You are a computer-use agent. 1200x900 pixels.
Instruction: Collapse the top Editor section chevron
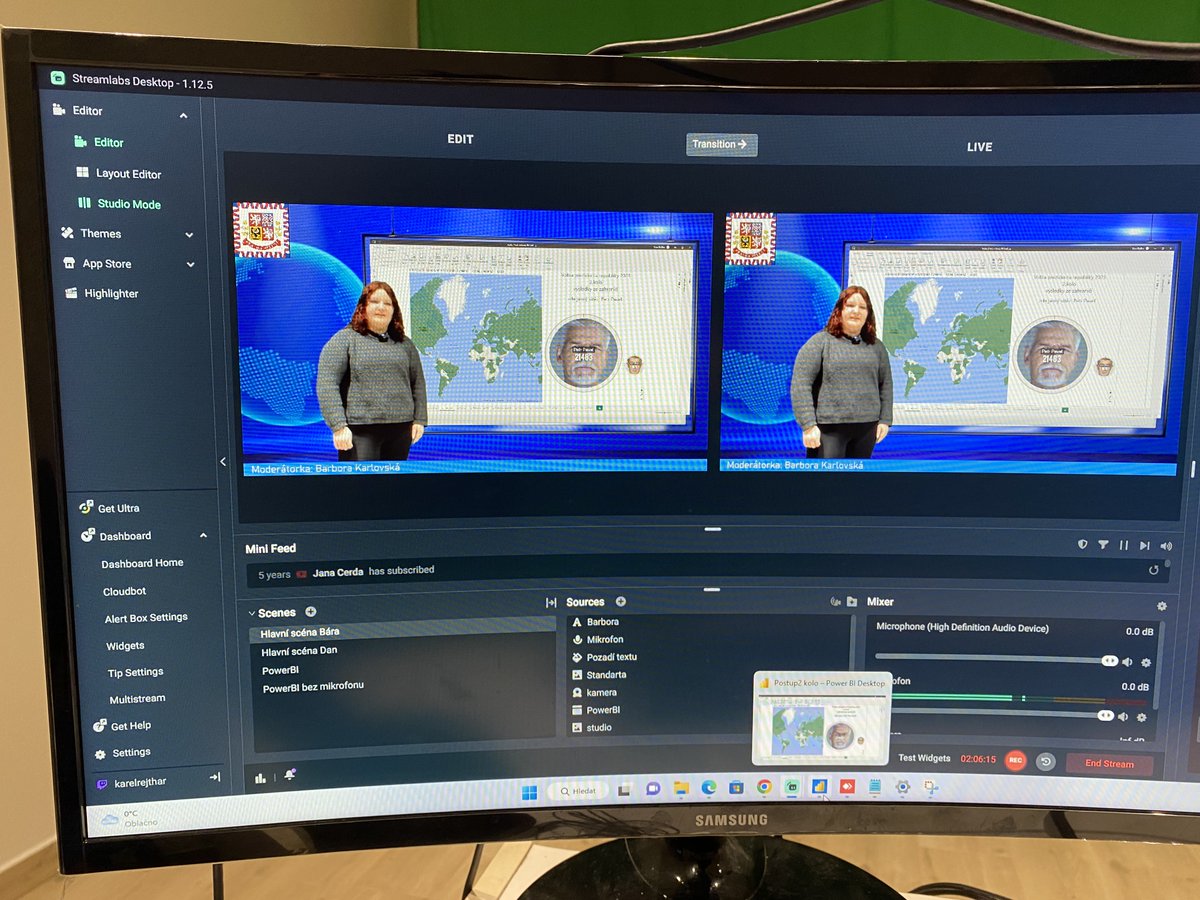click(x=183, y=116)
